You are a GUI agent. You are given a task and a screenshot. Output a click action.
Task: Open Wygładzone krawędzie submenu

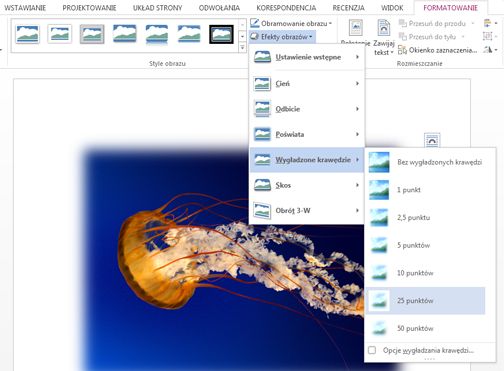coord(306,160)
